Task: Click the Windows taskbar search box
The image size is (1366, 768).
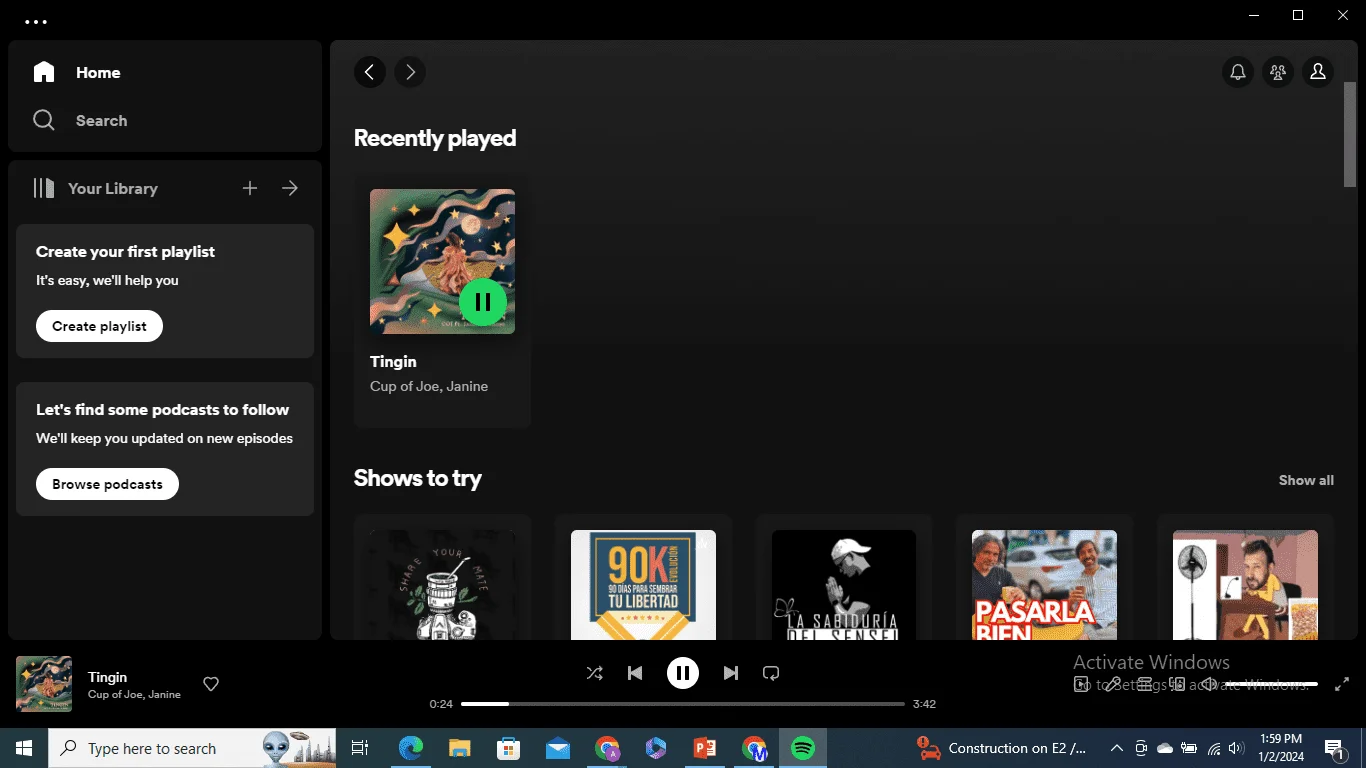Action: tap(194, 748)
